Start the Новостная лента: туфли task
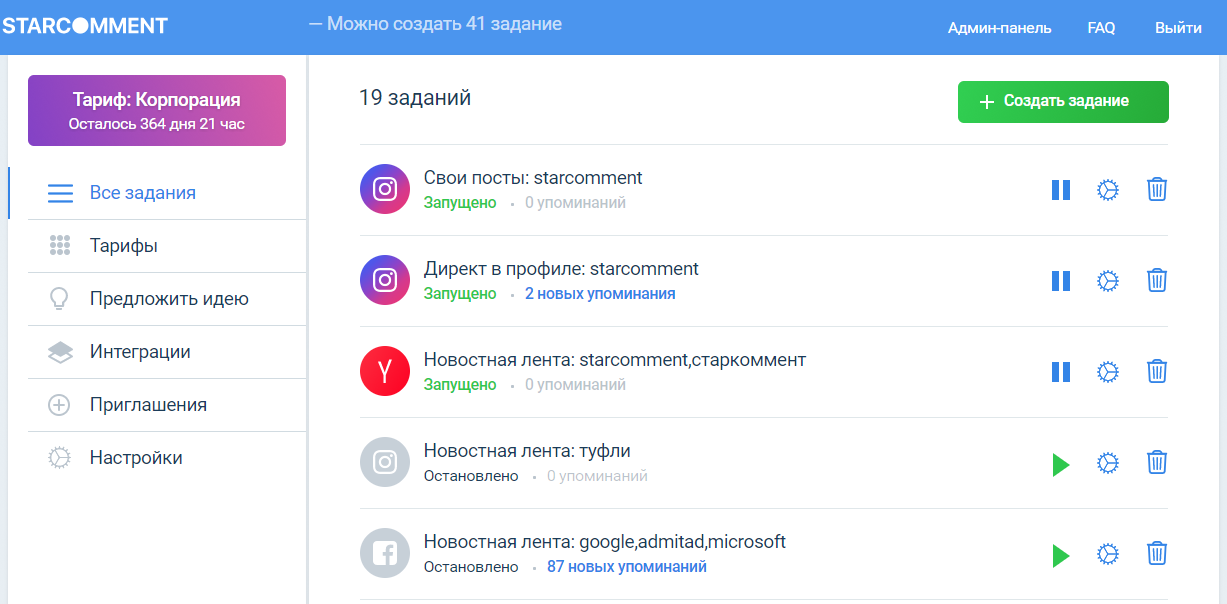This screenshot has height=604, width=1227. [x=1060, y=464]
